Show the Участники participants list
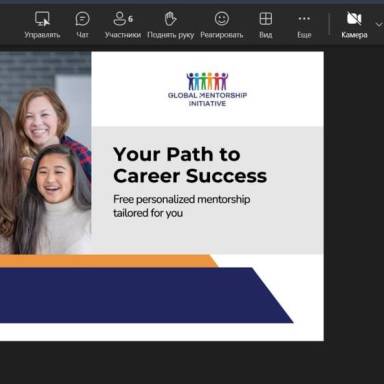The image size is (384, 384). [123, 25]
